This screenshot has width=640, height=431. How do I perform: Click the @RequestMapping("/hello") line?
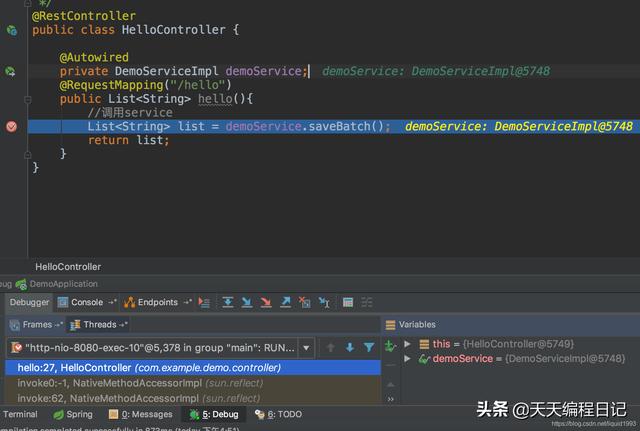coord(146,85)
